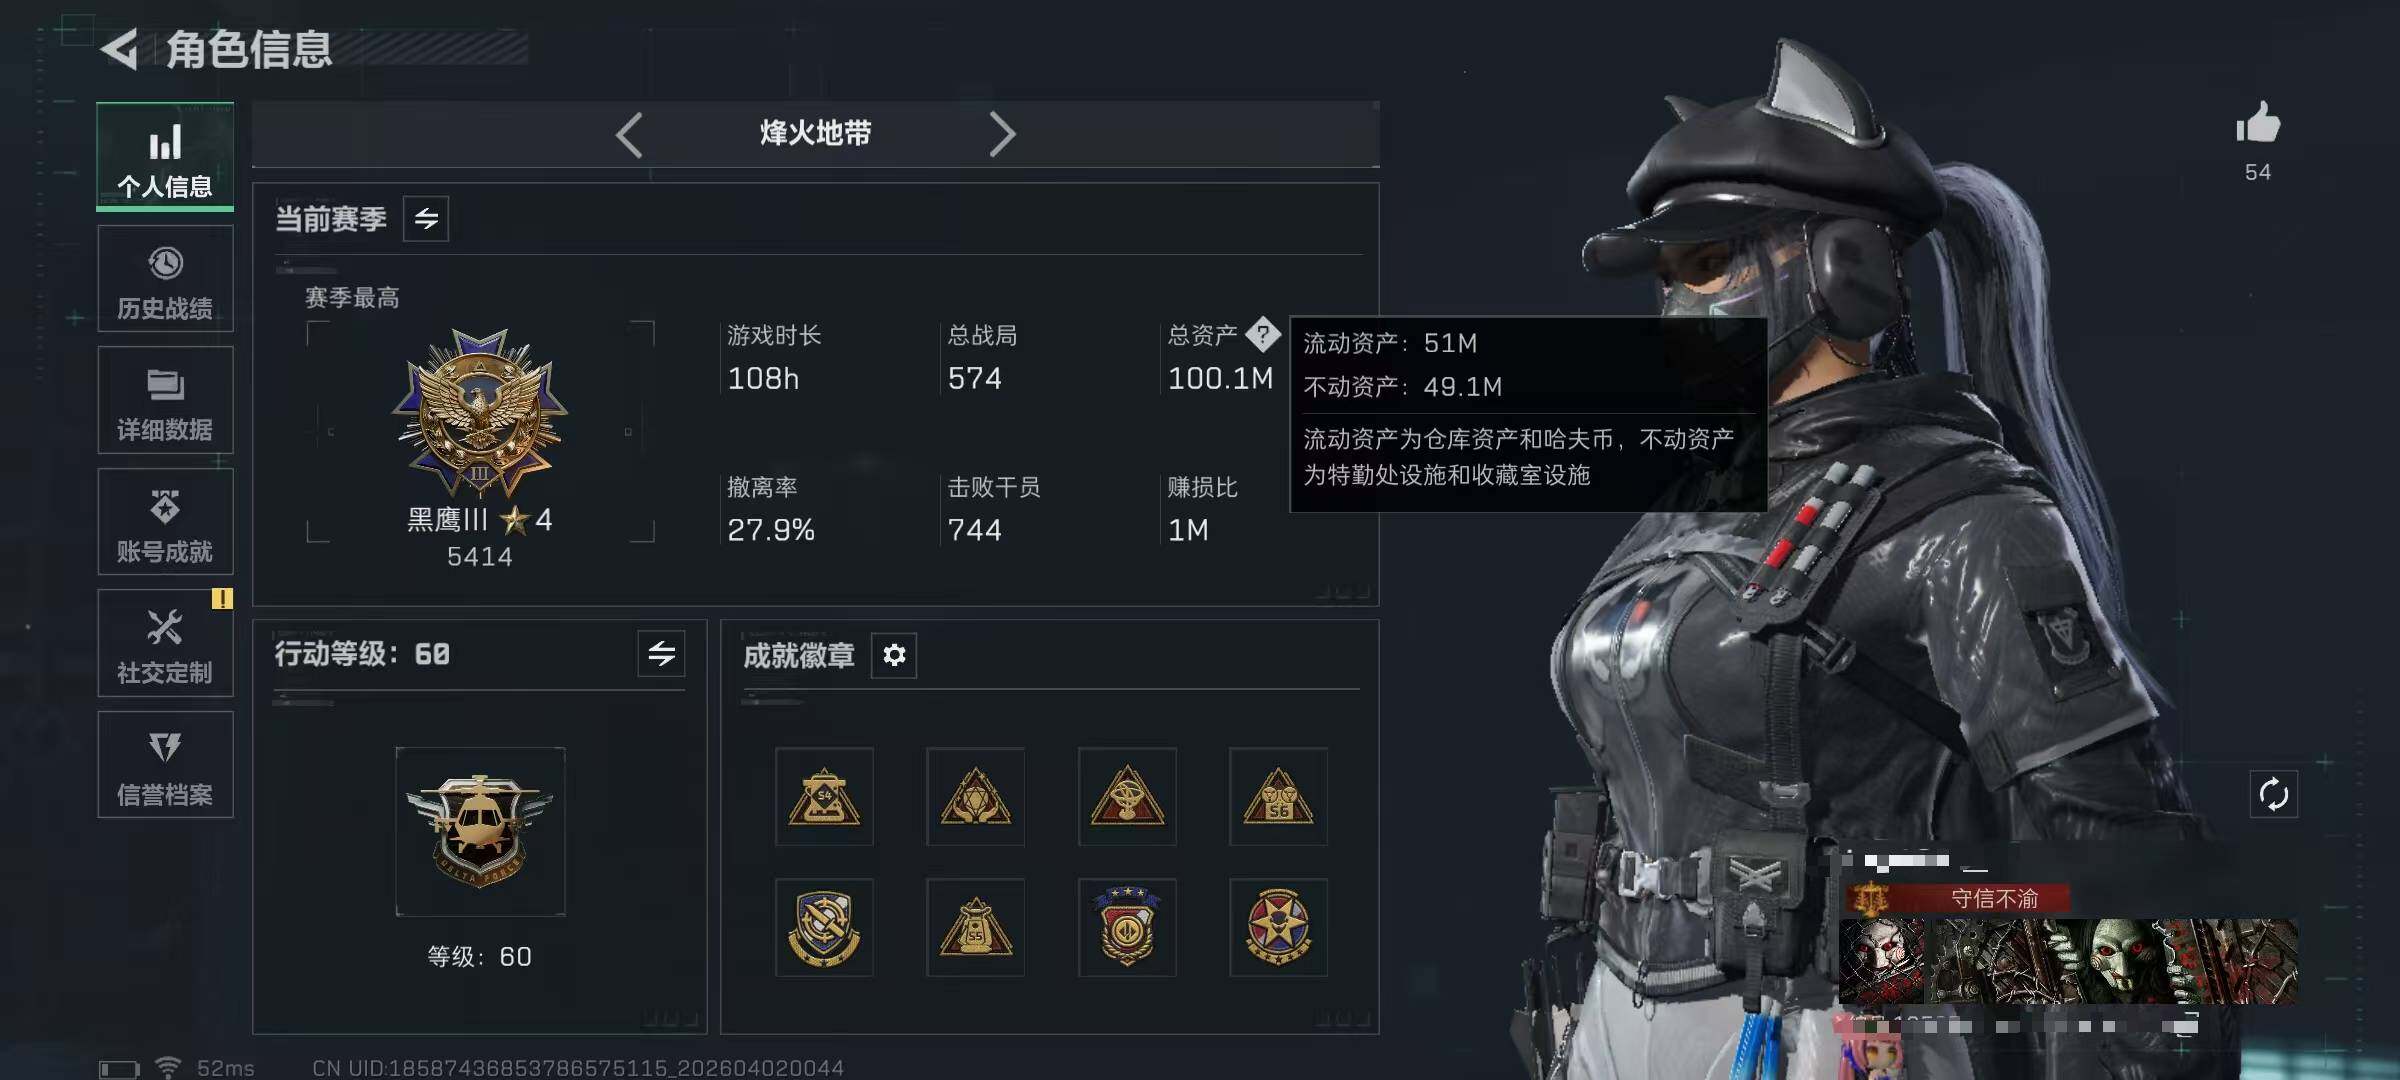
Task: Click the 总资产 question mark icon
Action: pyautogui.click(x=1263, y=335)
